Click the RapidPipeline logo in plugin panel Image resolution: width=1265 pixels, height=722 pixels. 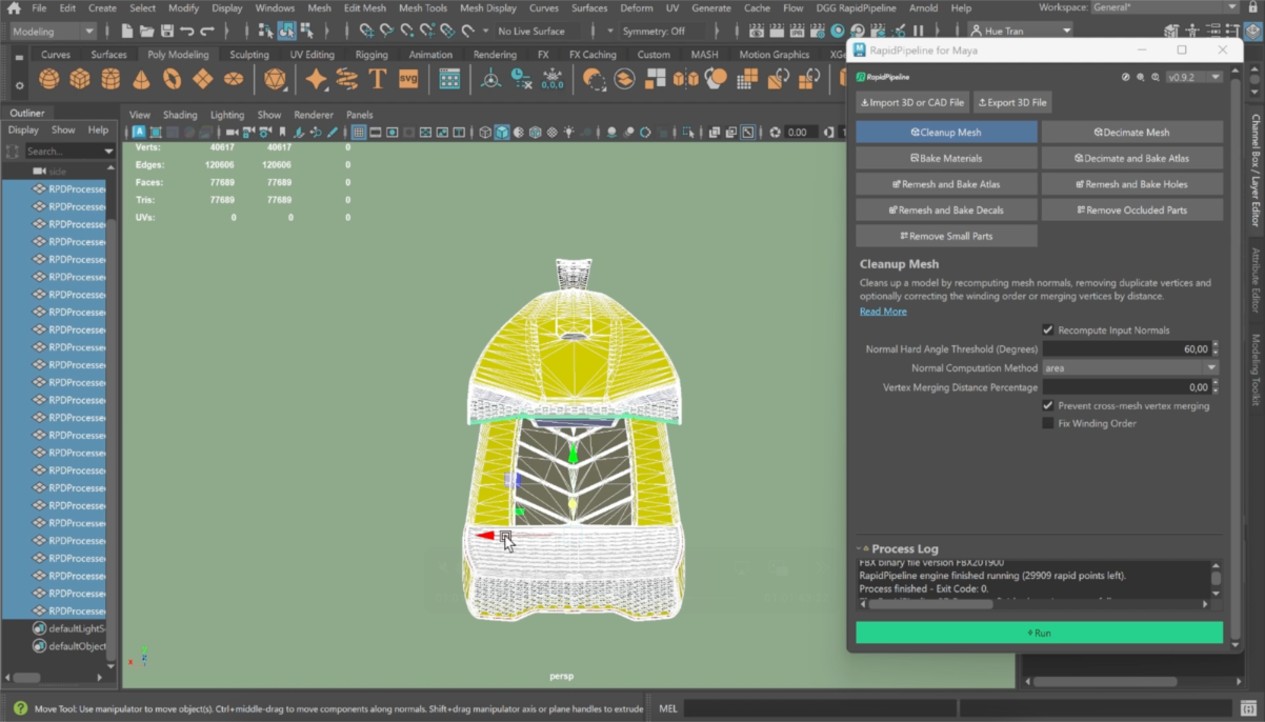882,77
